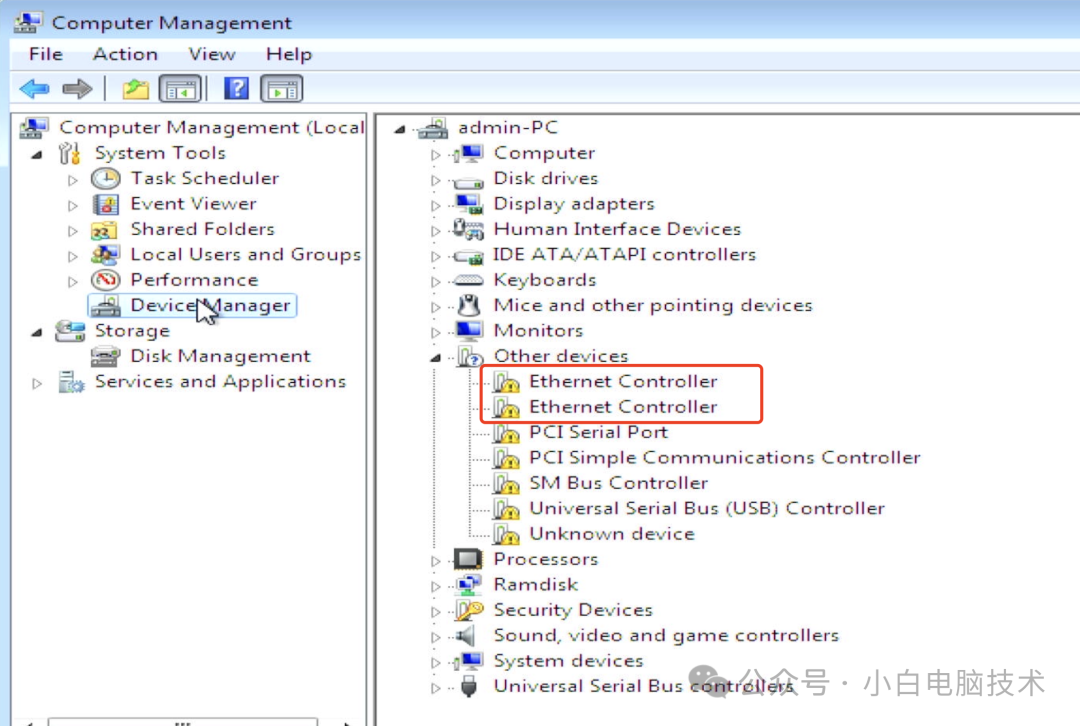Expand the IDE ATA/ATAPI controllers category
1080x726 pixels.
[x=435, y=256]
